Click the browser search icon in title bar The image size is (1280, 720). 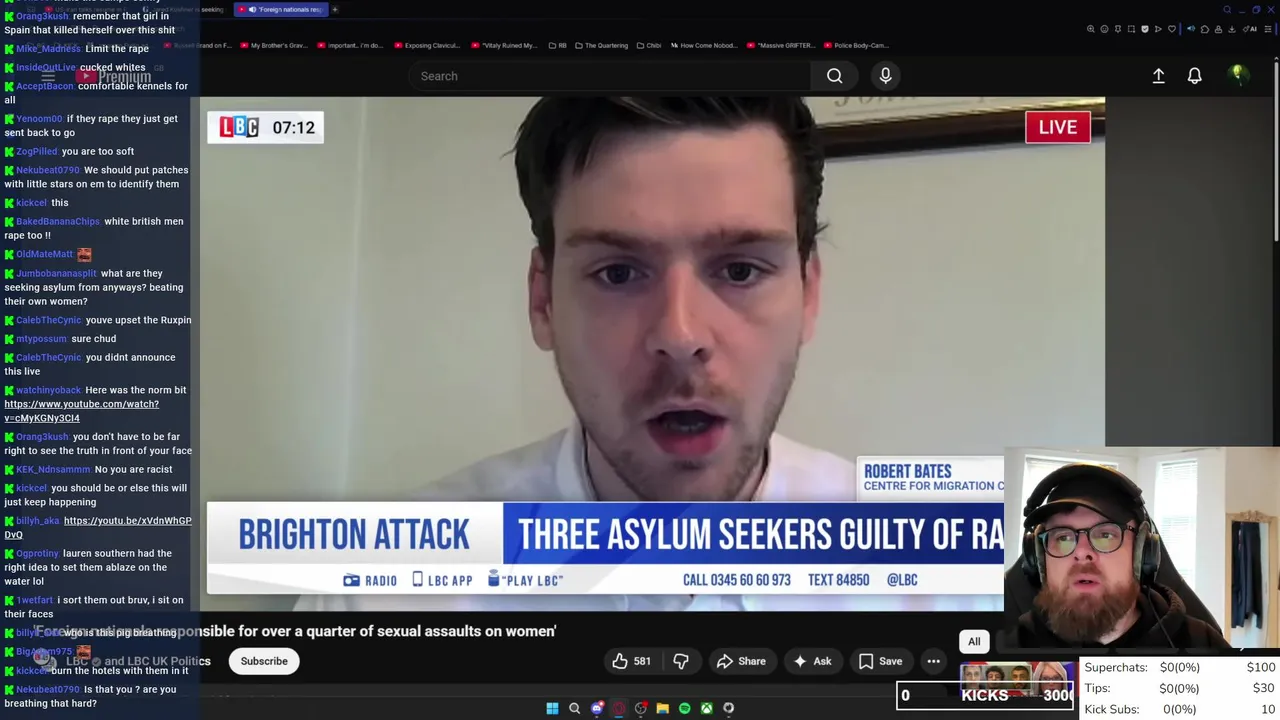1227,10
